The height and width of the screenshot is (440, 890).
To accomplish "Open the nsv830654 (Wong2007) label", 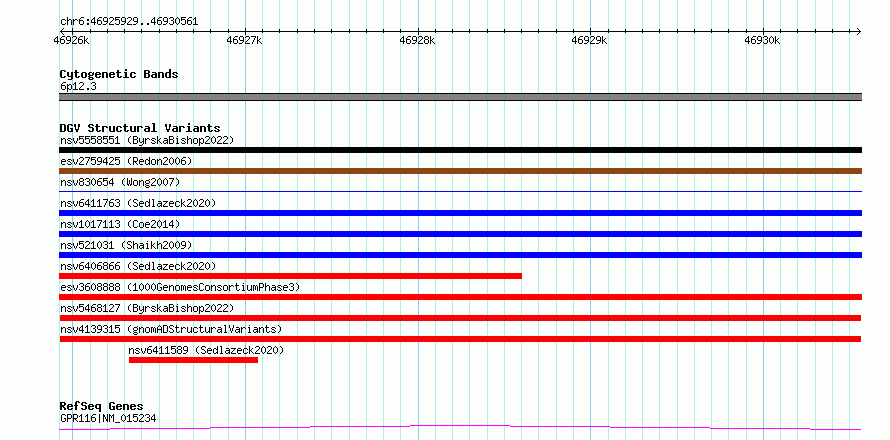I will (x=120, y=182).
